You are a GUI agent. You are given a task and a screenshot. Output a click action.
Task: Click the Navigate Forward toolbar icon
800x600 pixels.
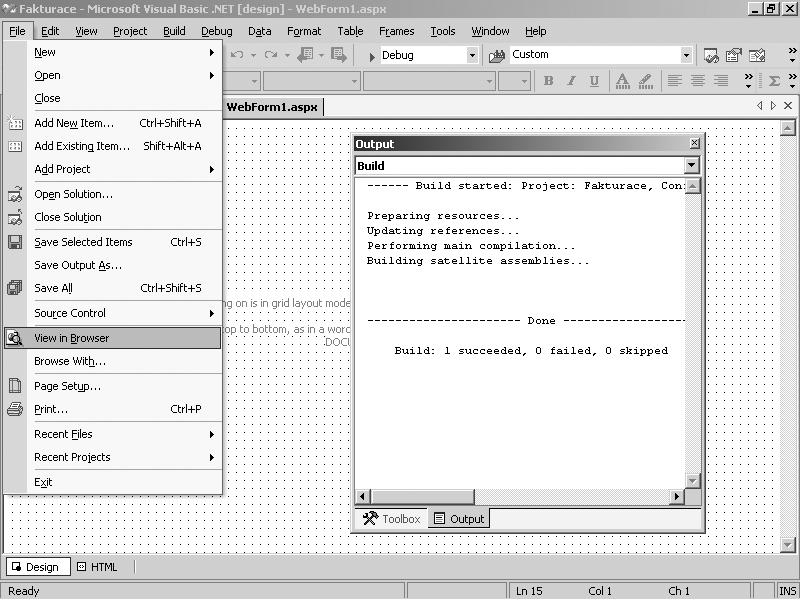tap(339, 55)
